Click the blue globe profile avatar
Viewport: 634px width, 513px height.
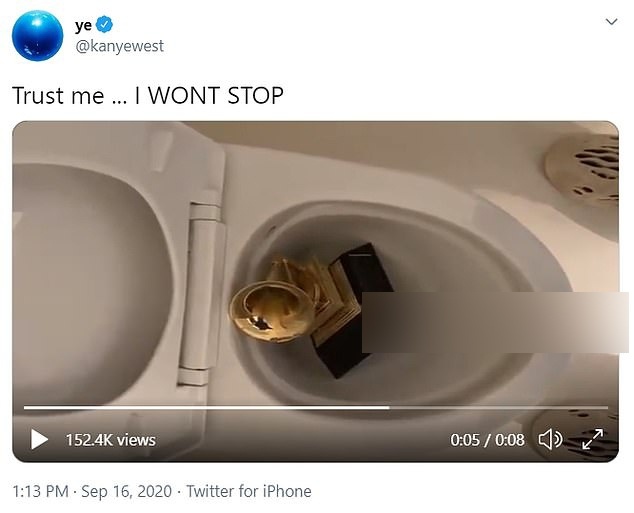[x=38, y=35]
